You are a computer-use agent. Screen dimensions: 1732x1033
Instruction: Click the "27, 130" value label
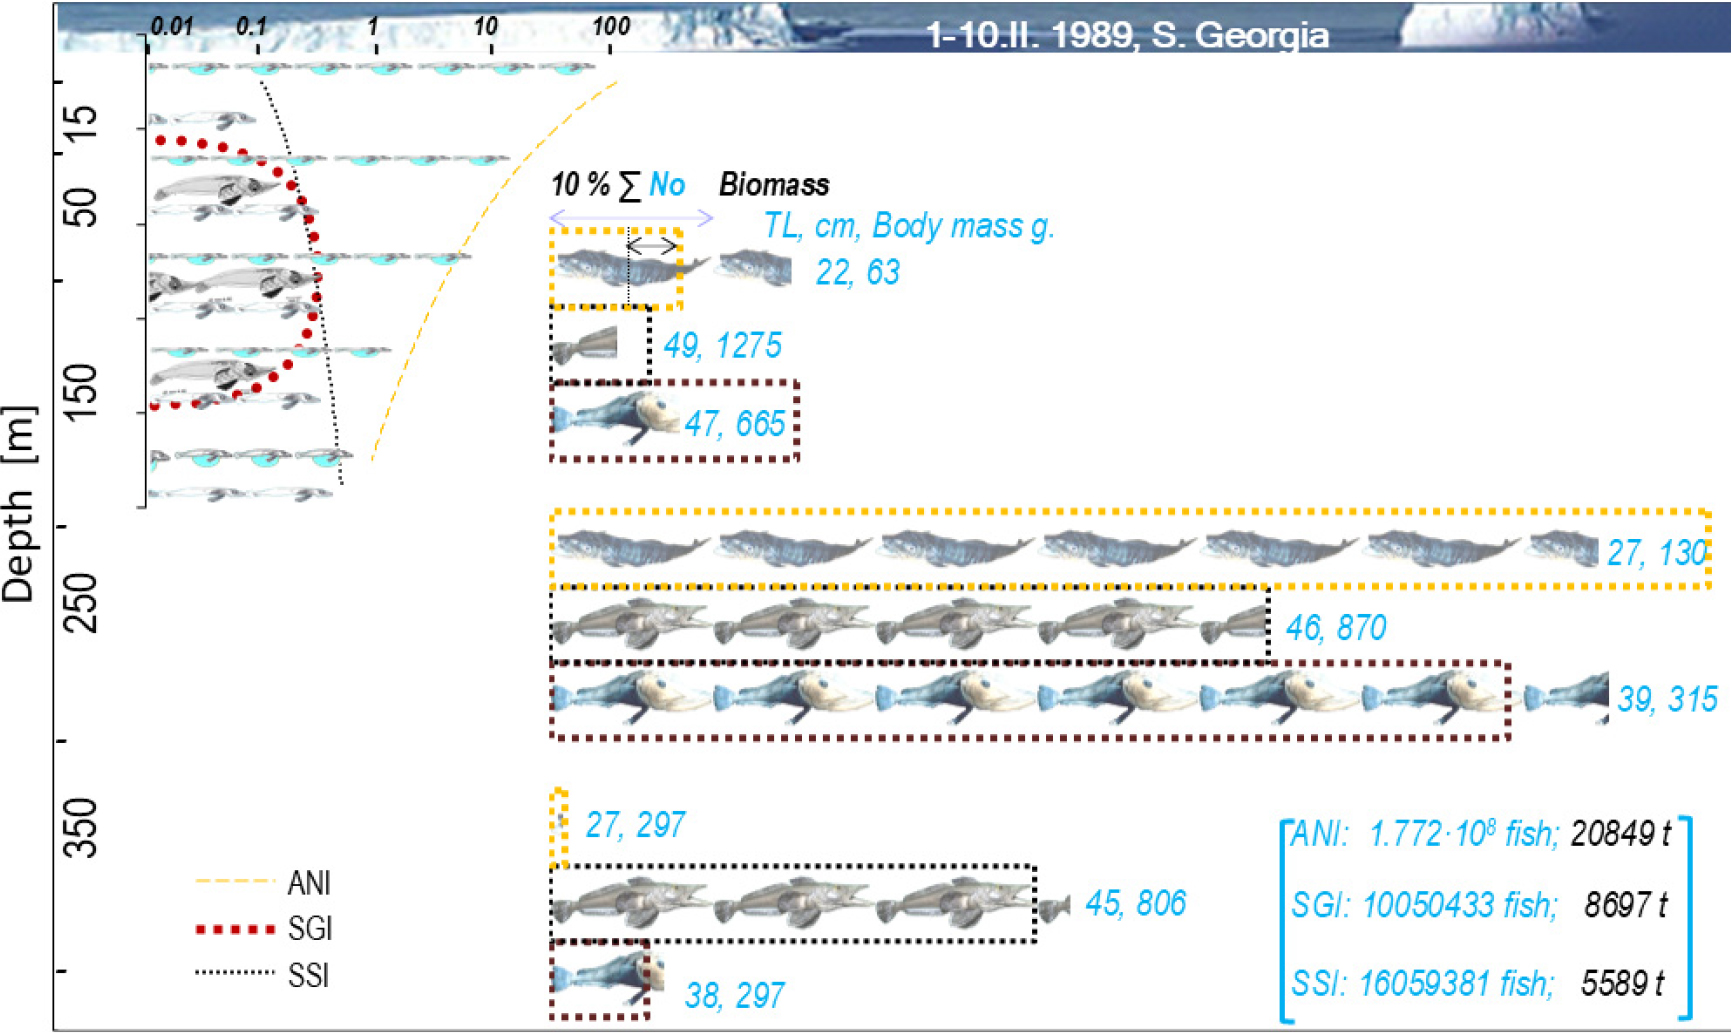(x=1656, y=553)
